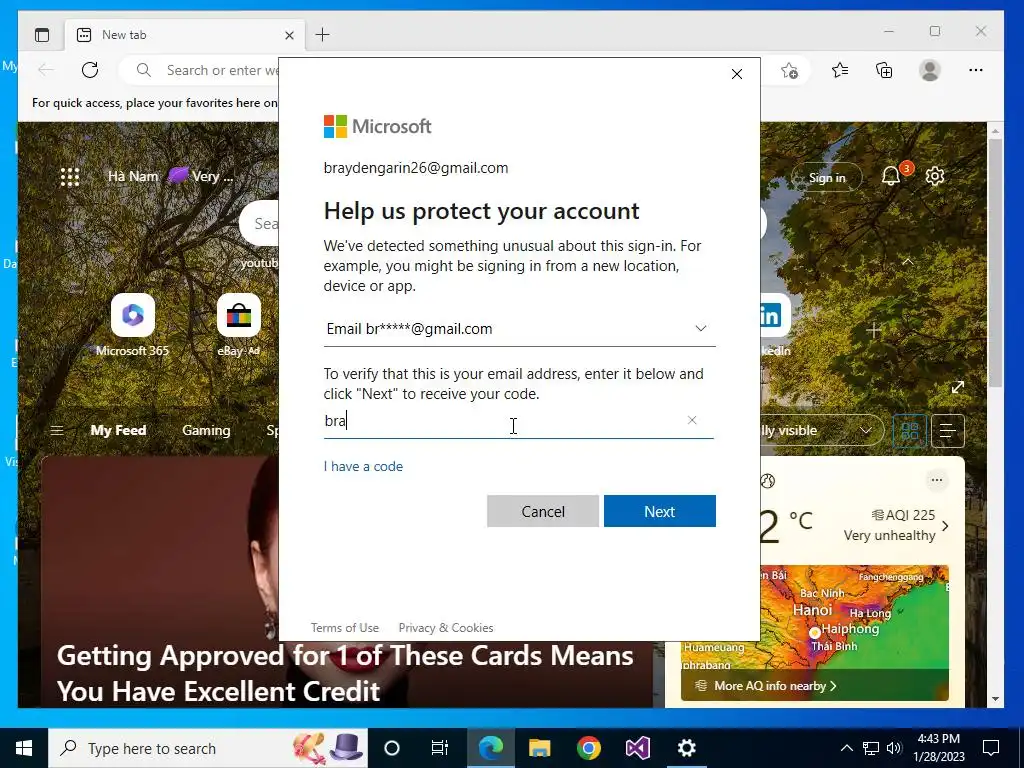This screenshot has width=1024, height=768.
Task: Open Hà Nam weather location link
Action: [133, 176]
